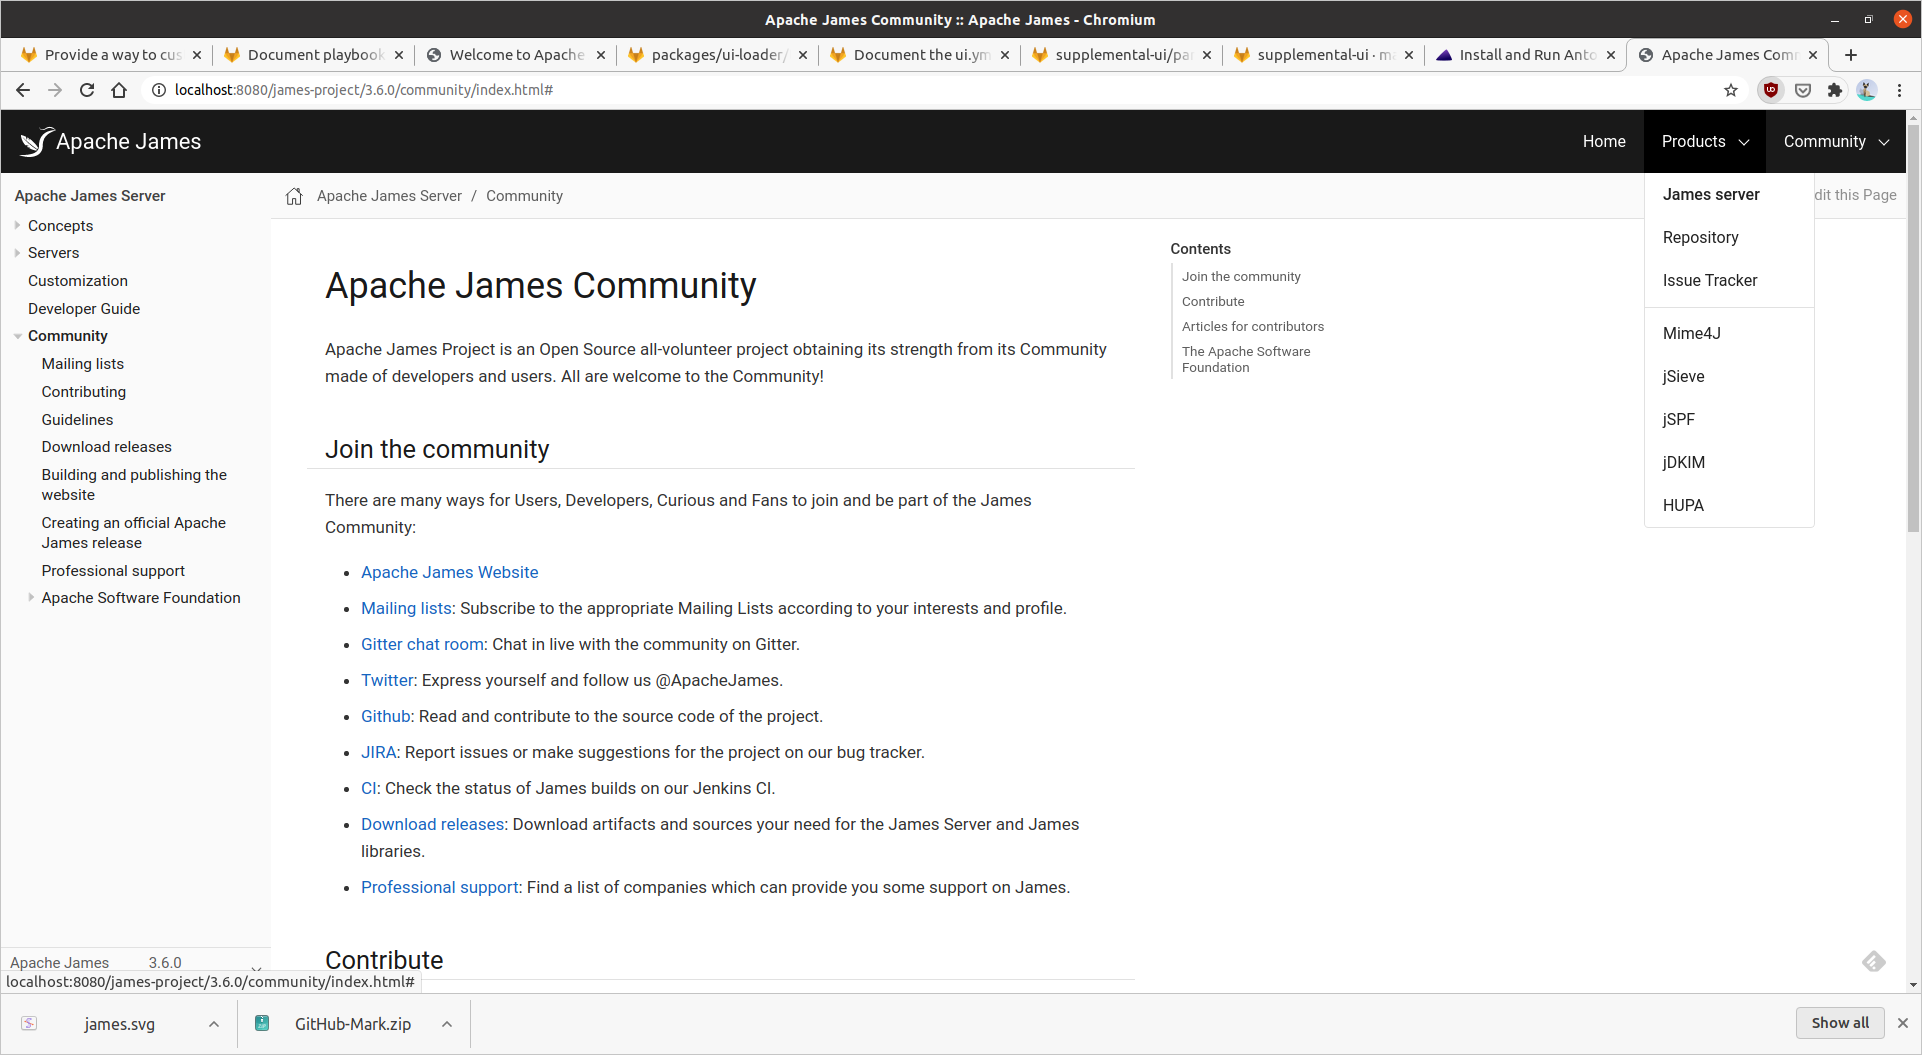The image size is (1922, 1055).
Task: Select Repository in Products menu
Action: click(x=1700, y=238)
